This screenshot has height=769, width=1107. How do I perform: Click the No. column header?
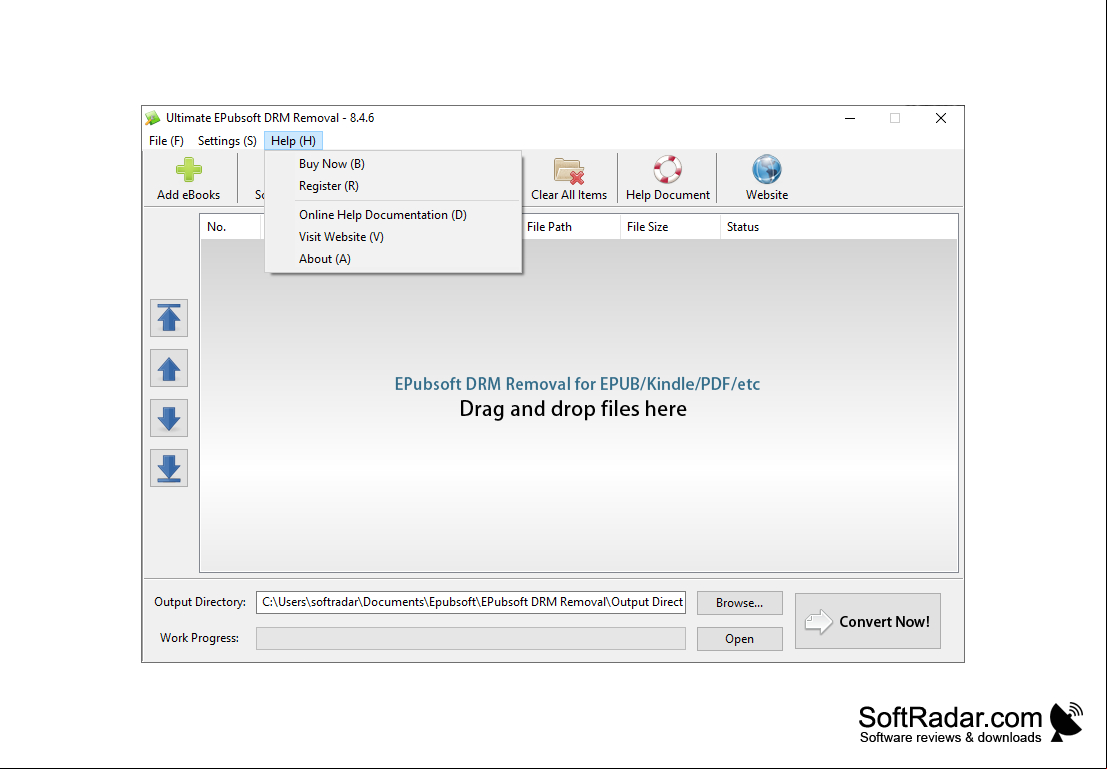point(231,227)
